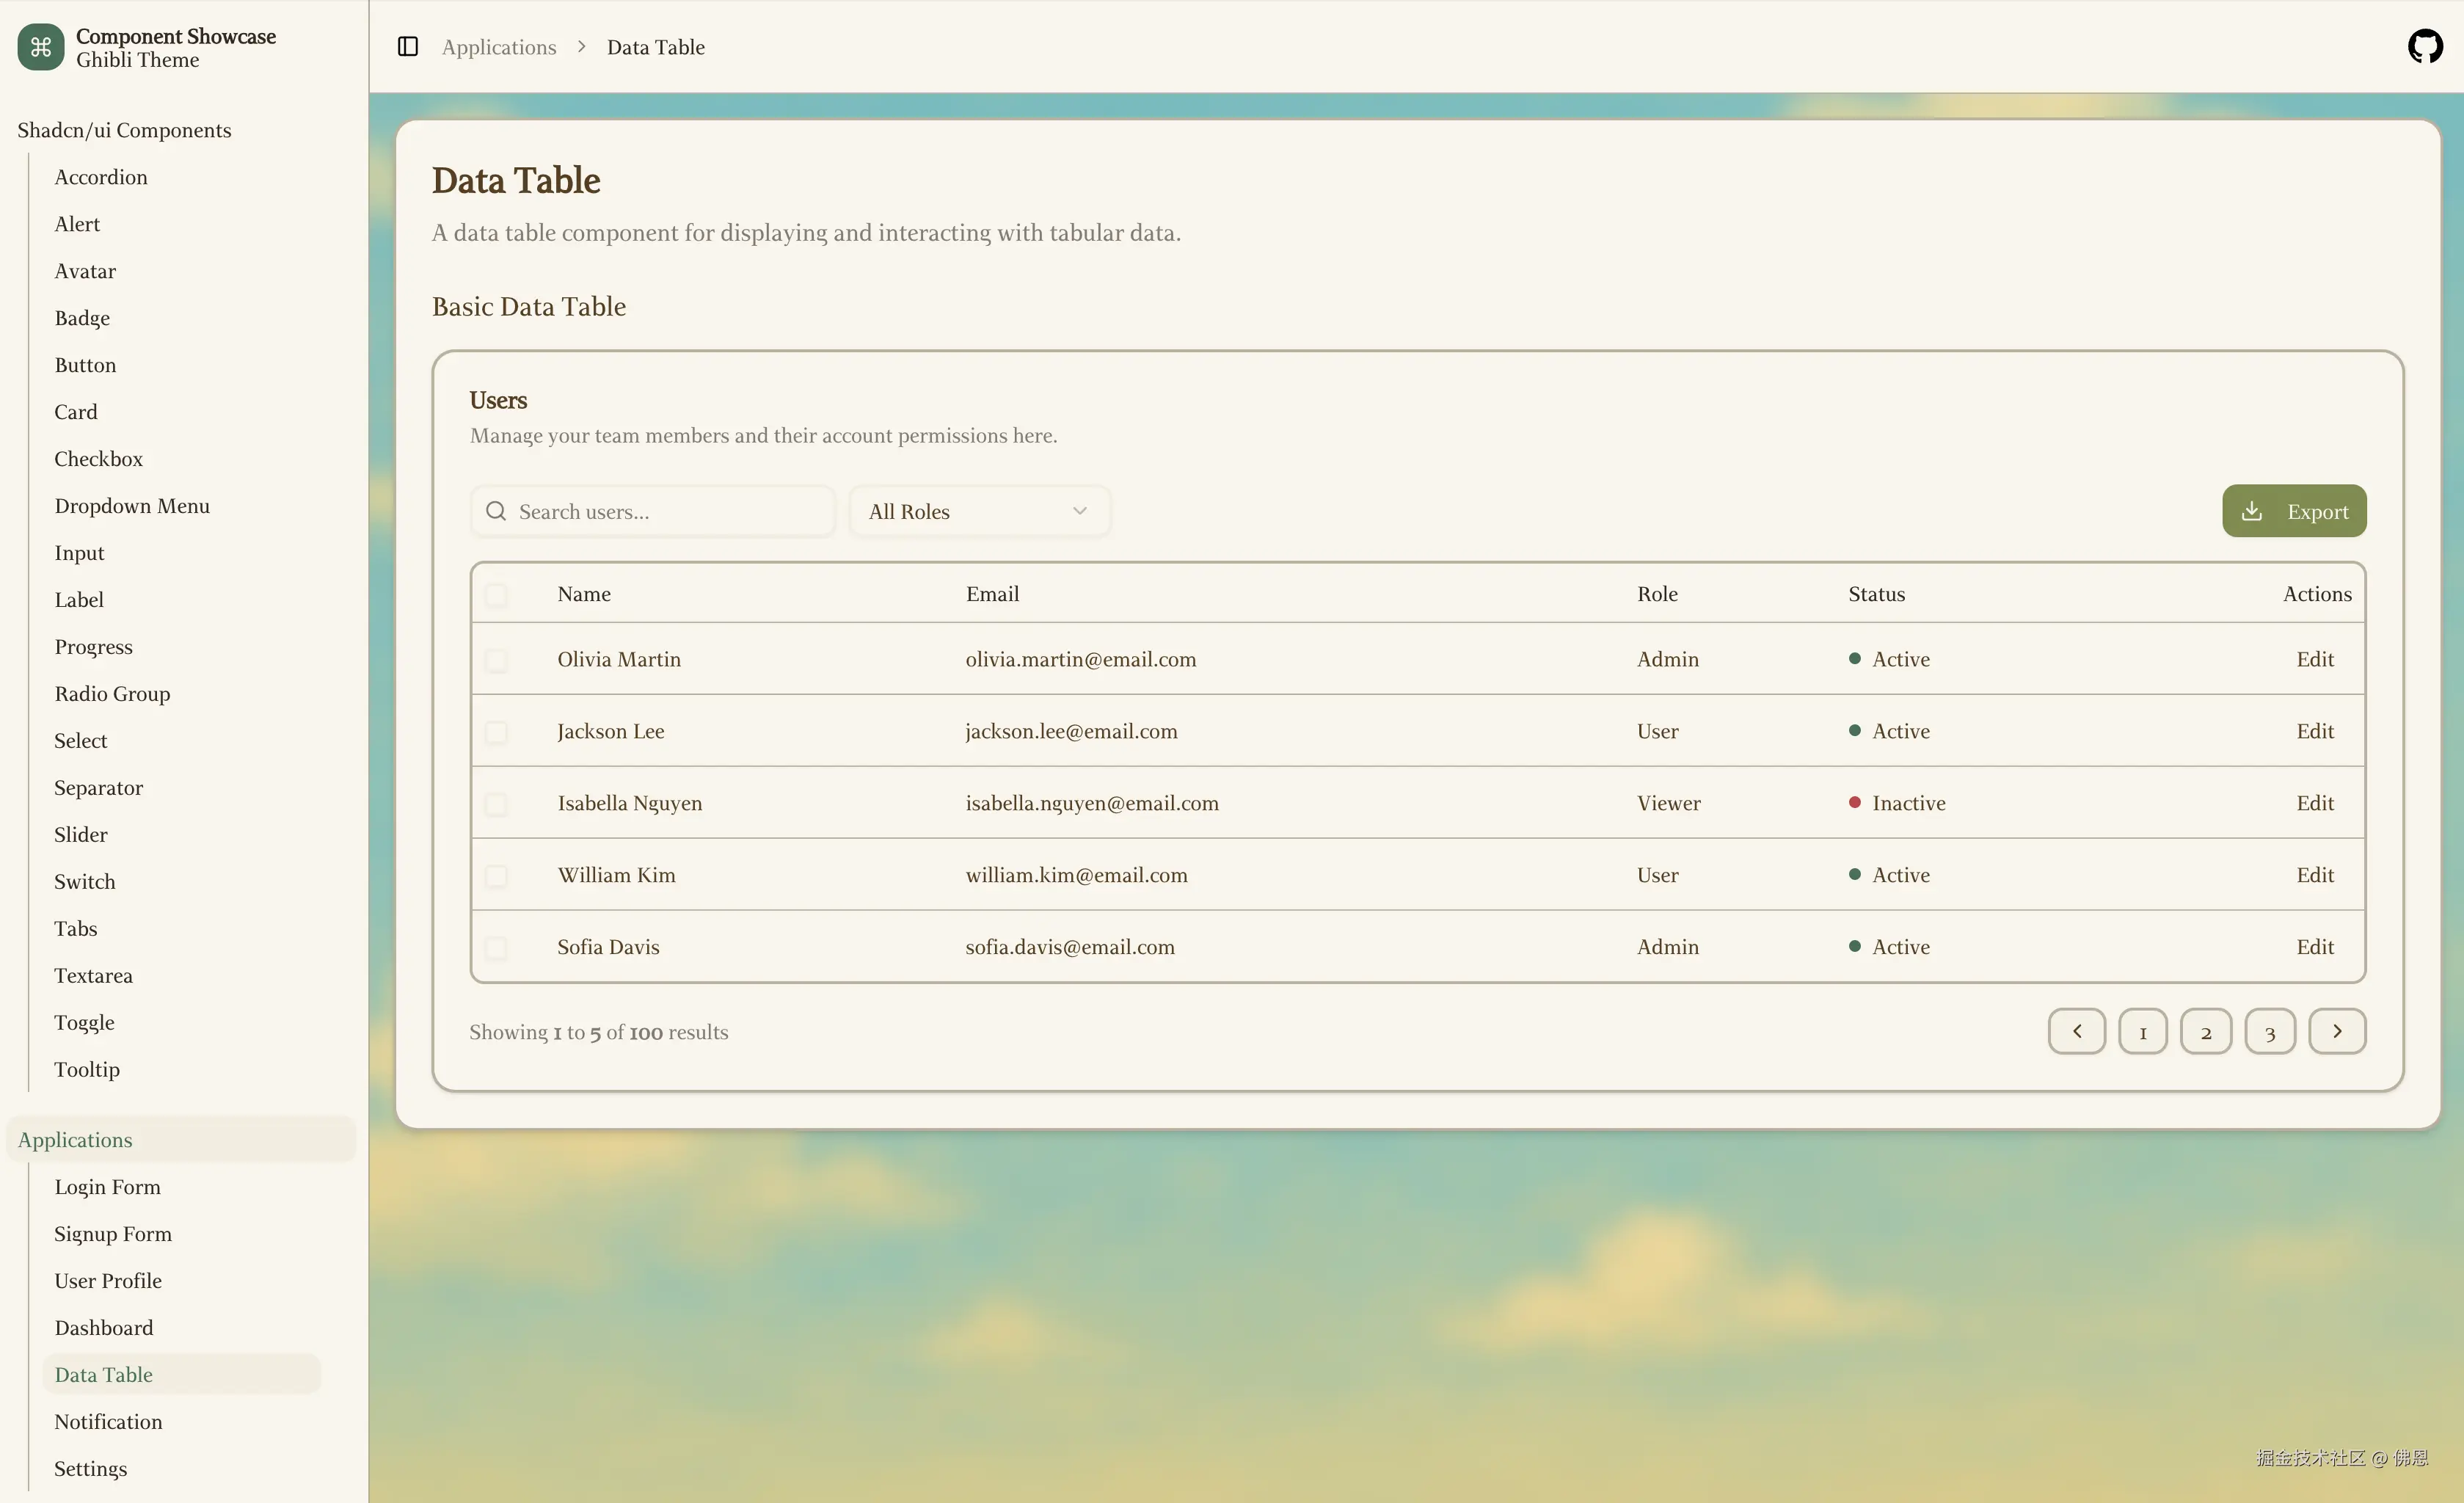Click the Component Showcase logo icon
This screenshot has width=2464, height=1503.
coord(41,47)
